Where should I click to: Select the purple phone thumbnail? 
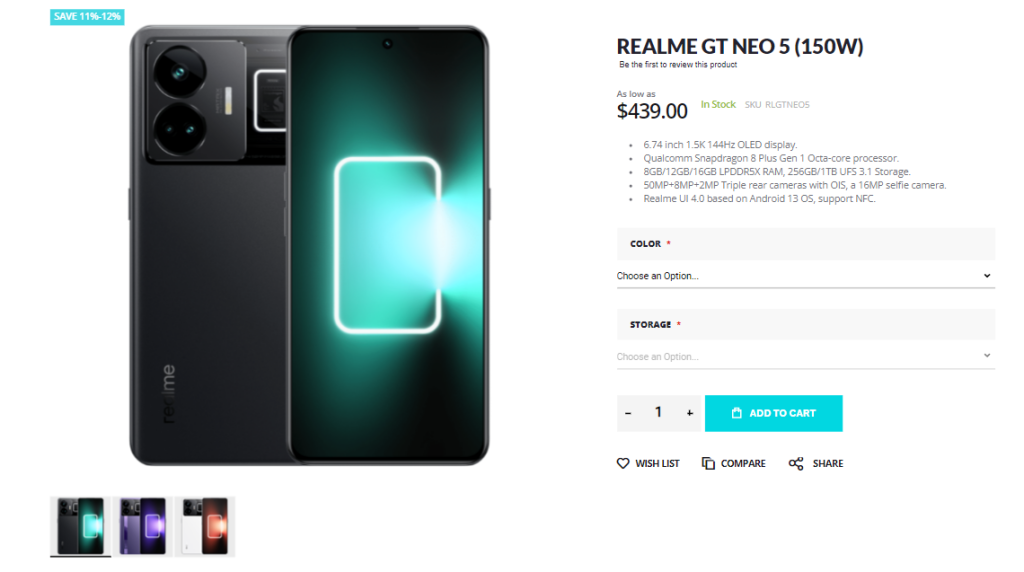(142, 525)
